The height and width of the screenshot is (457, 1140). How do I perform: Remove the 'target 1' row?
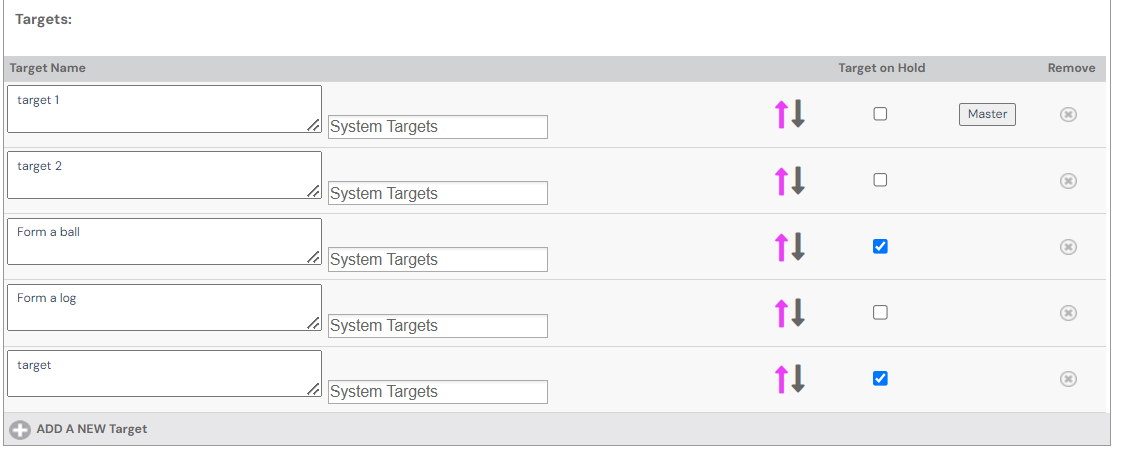(1068, 114)
